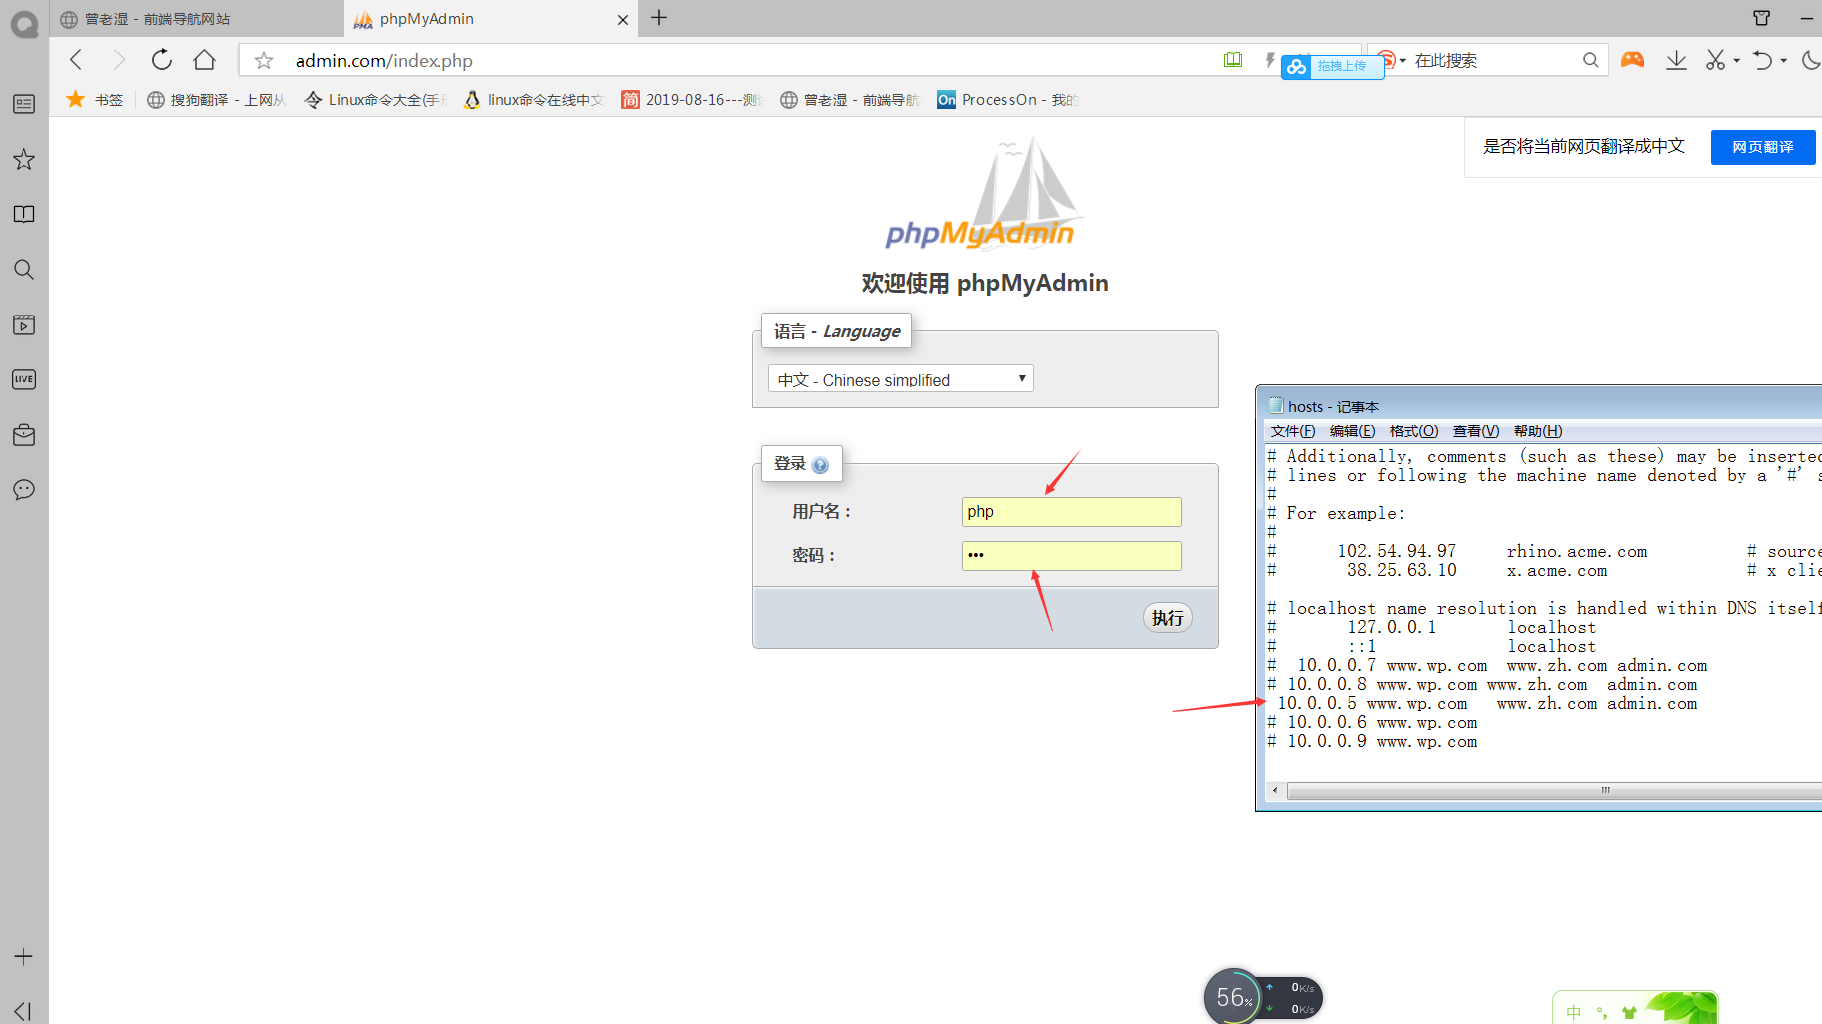Open 格式(O) menu in hosts Notepad
This screenshot has width=1822, height=1024.
pyautogui.click(x=1414, y=431)
